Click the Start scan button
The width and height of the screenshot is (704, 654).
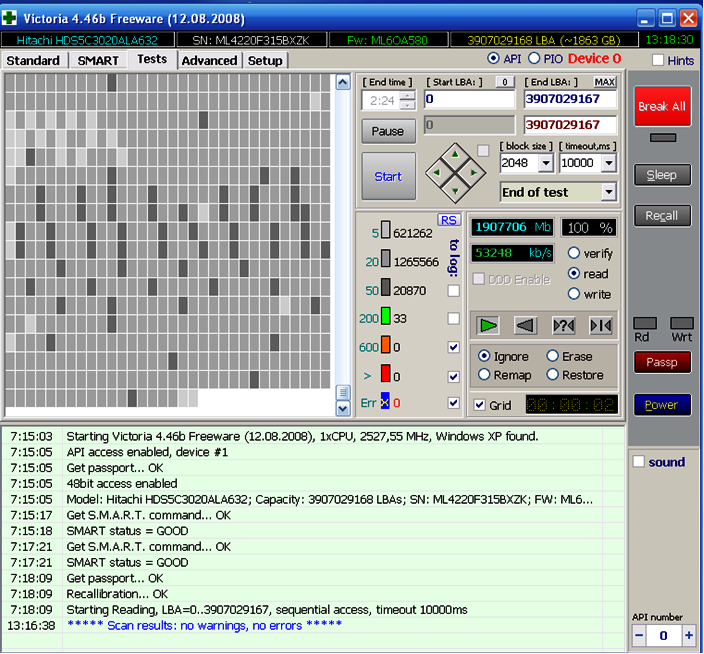[388, 177]
